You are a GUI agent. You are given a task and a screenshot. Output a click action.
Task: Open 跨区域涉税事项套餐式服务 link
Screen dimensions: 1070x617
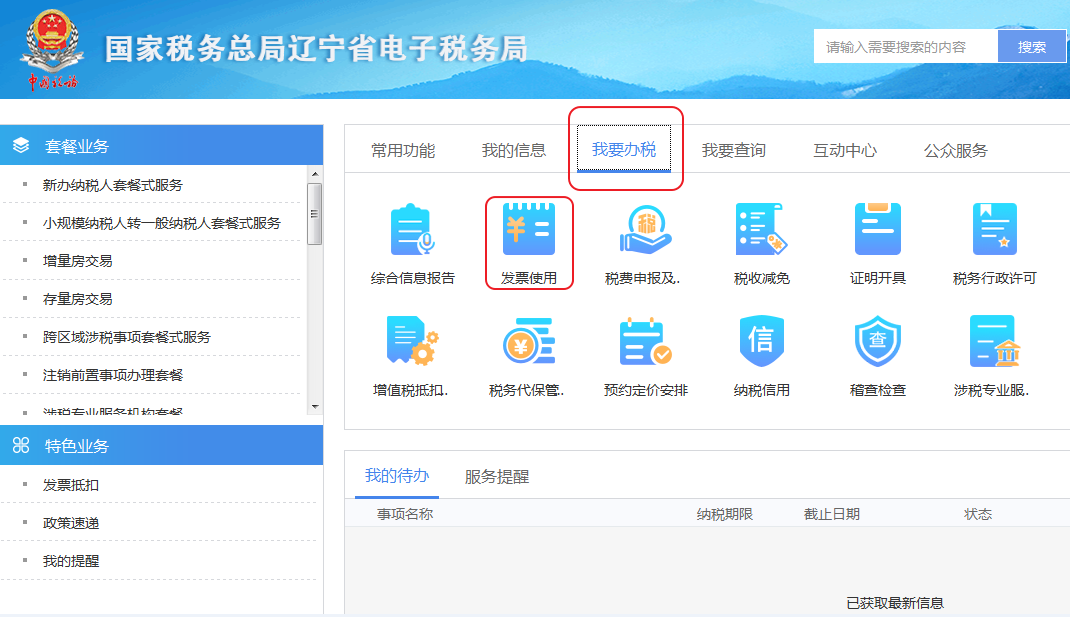[x=127, y=337]
